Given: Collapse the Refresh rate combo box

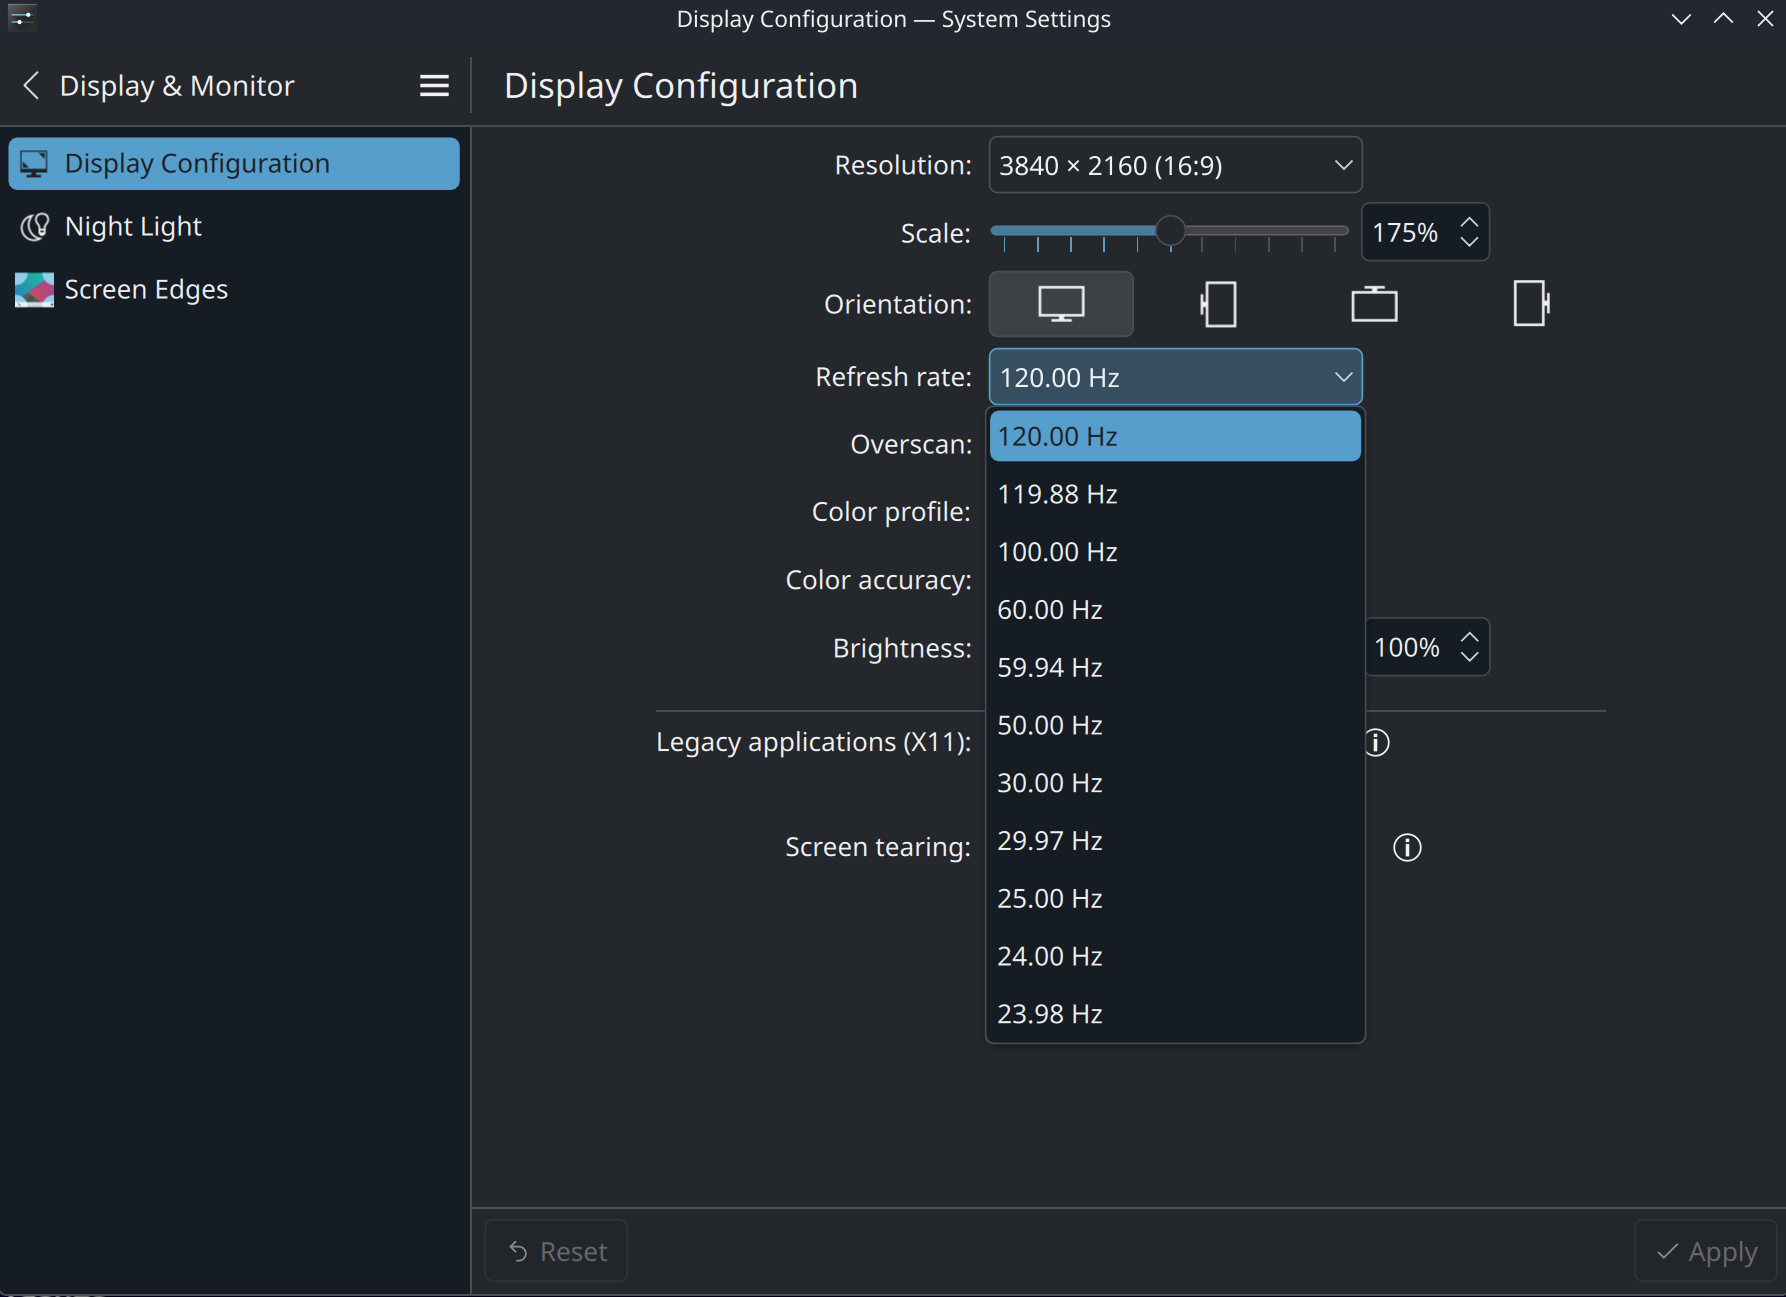Looking at the screenshot, I should [1175, 377].
